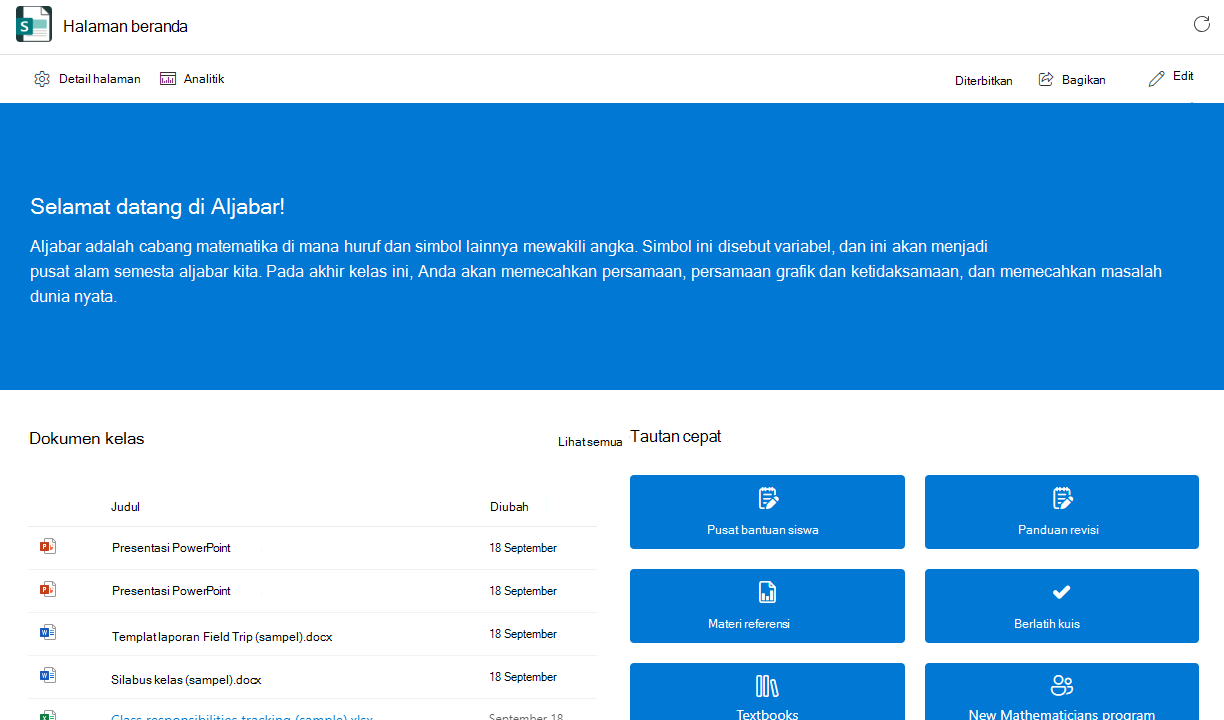Click the date of Templat laporan row

[x=523, y=634]
